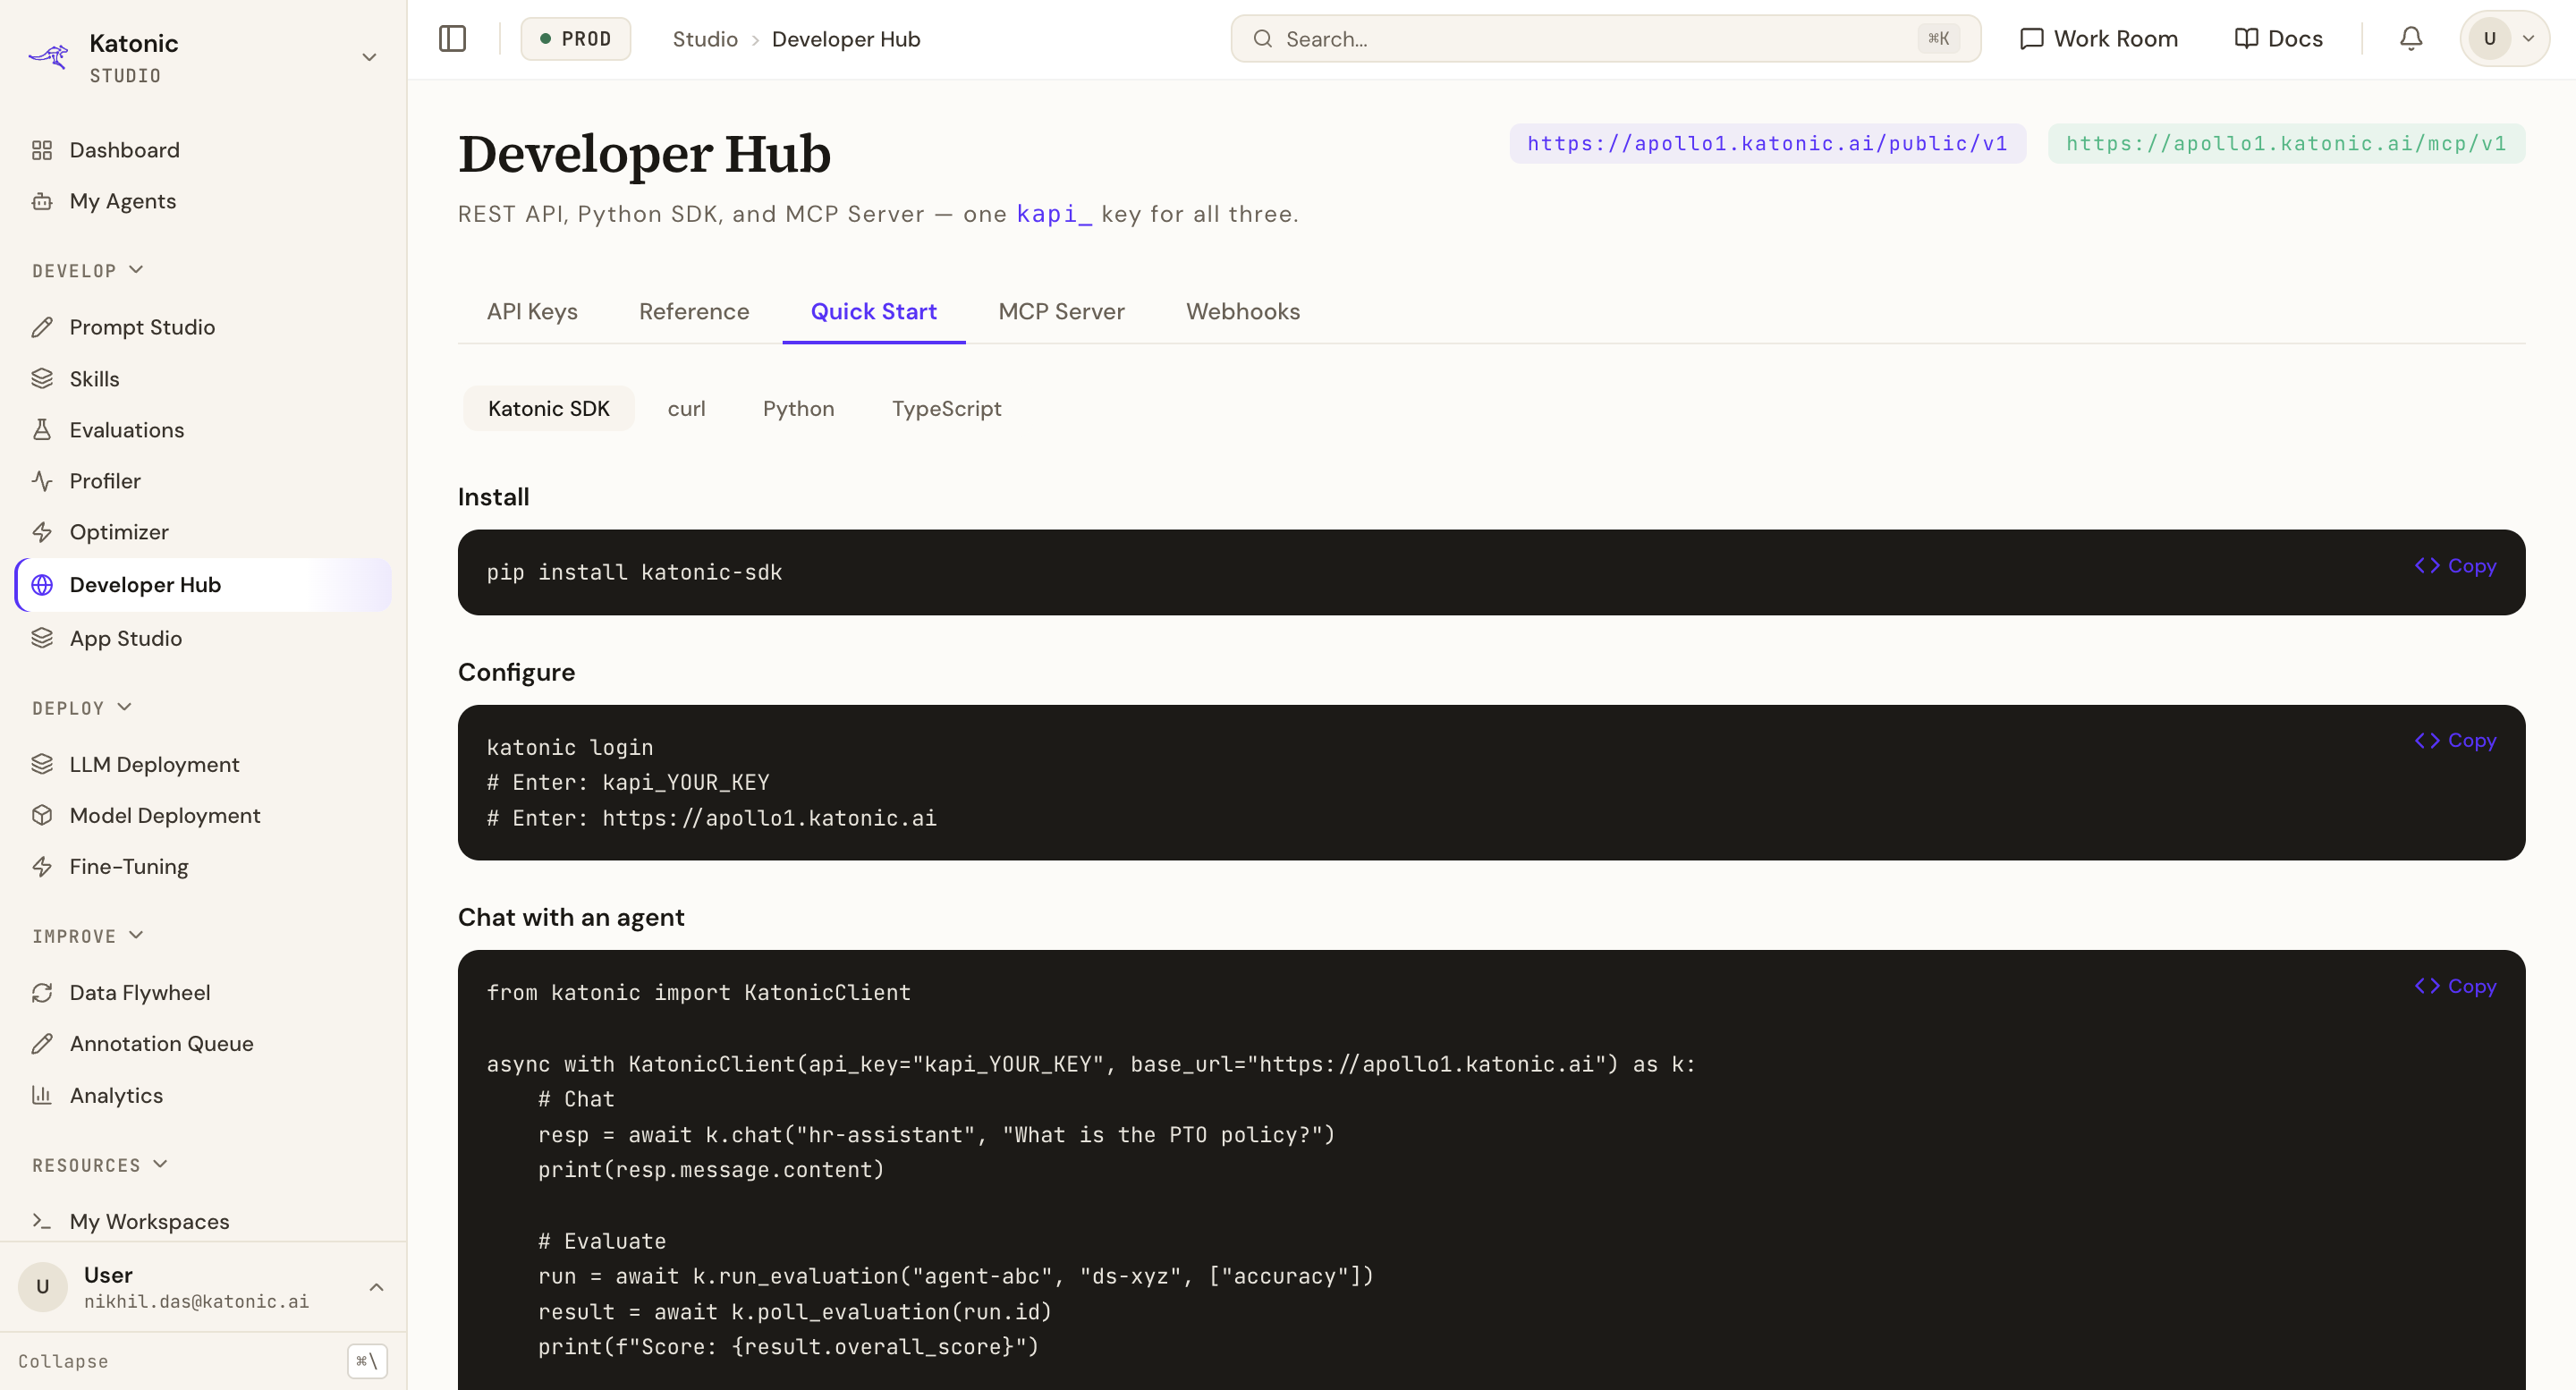Copy the pip install command
2576x1390 pixels.
point(2455,566)
